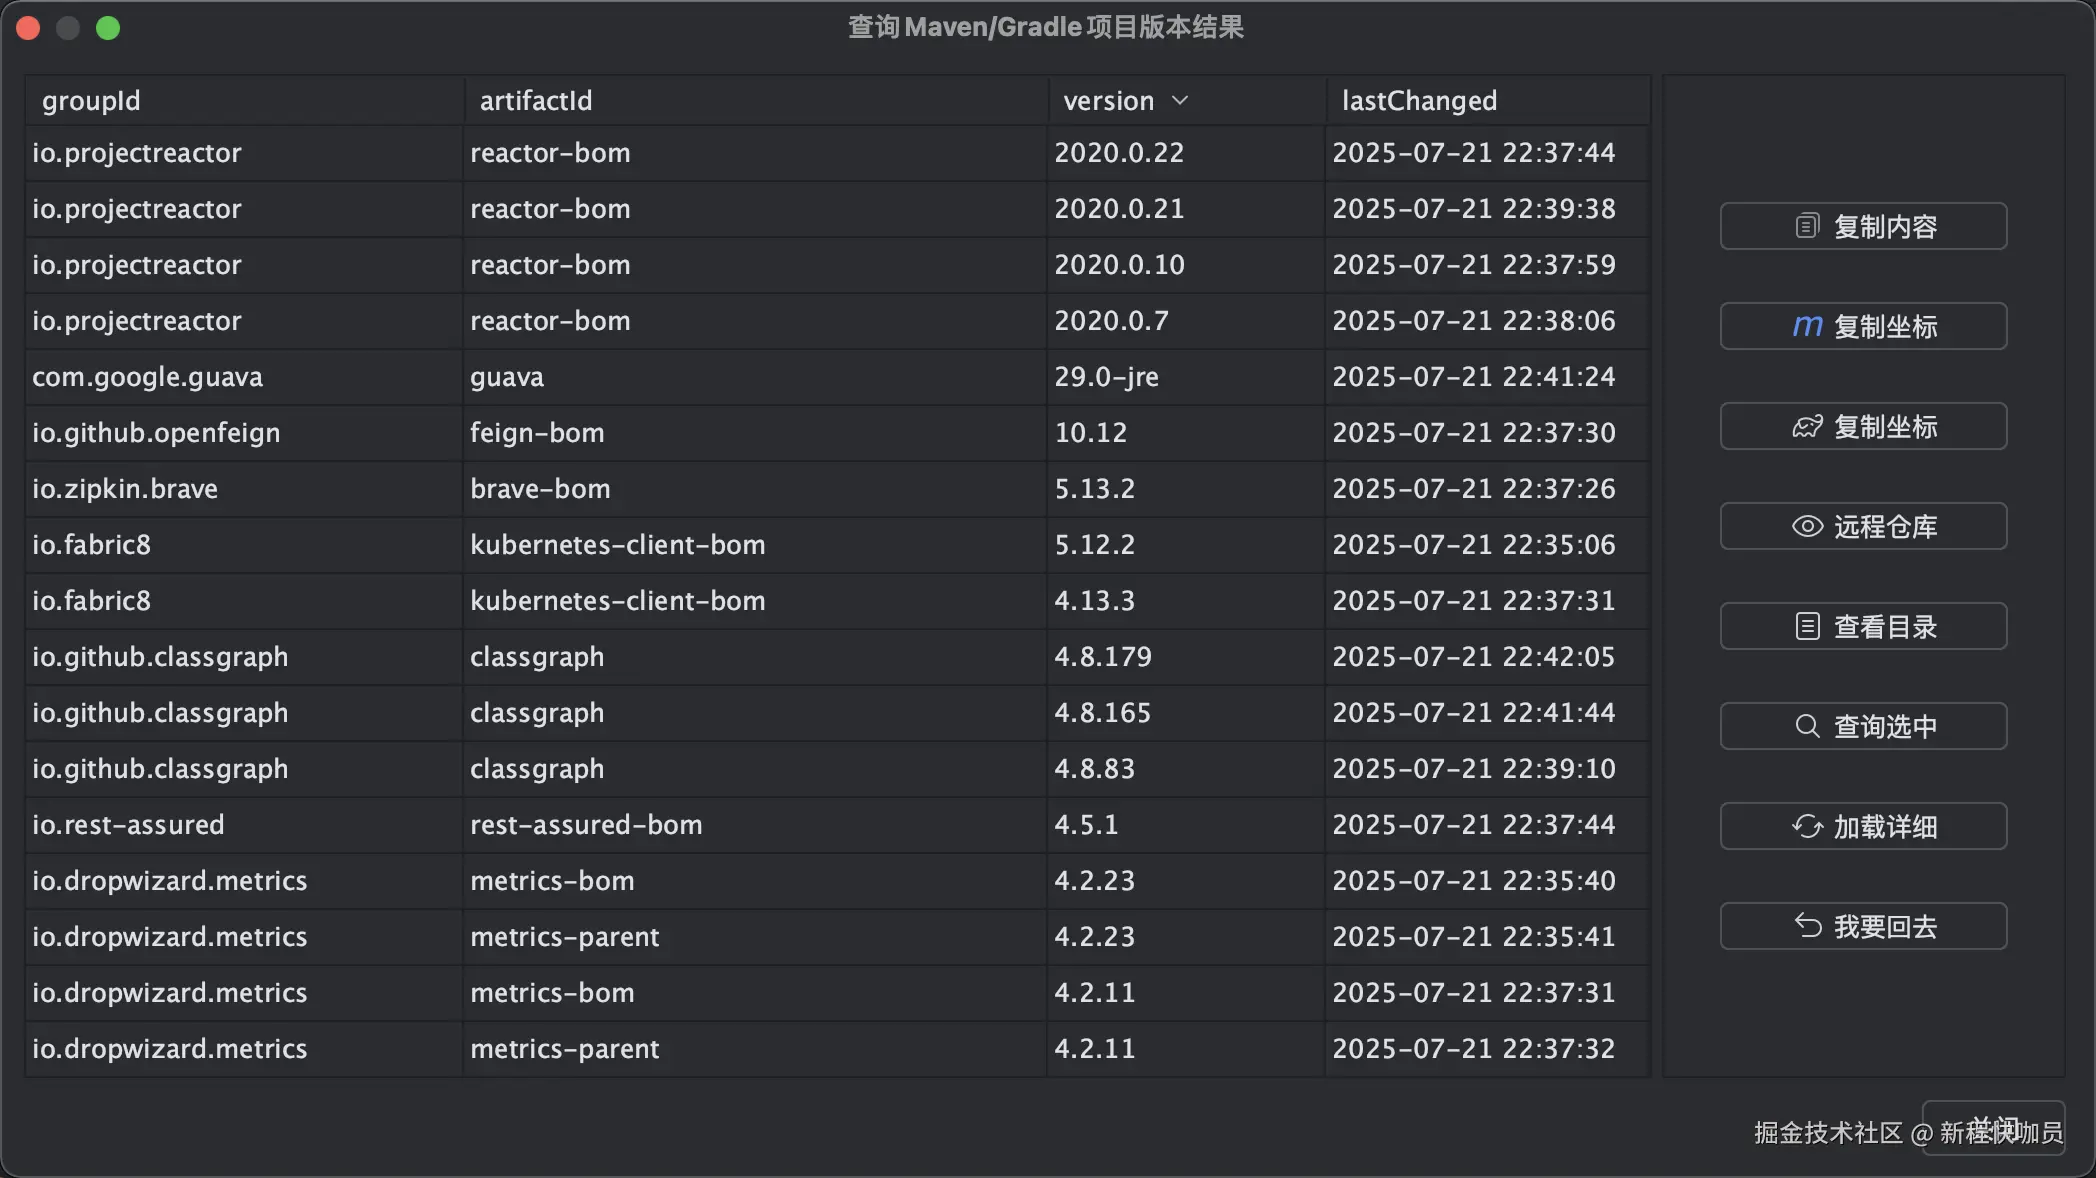This screenshot has width=2096, height=1178.
Task: Click the Gradle elephant icon on 复制坐标 button
Action: pyautogui.click(x=1806, y=426)
